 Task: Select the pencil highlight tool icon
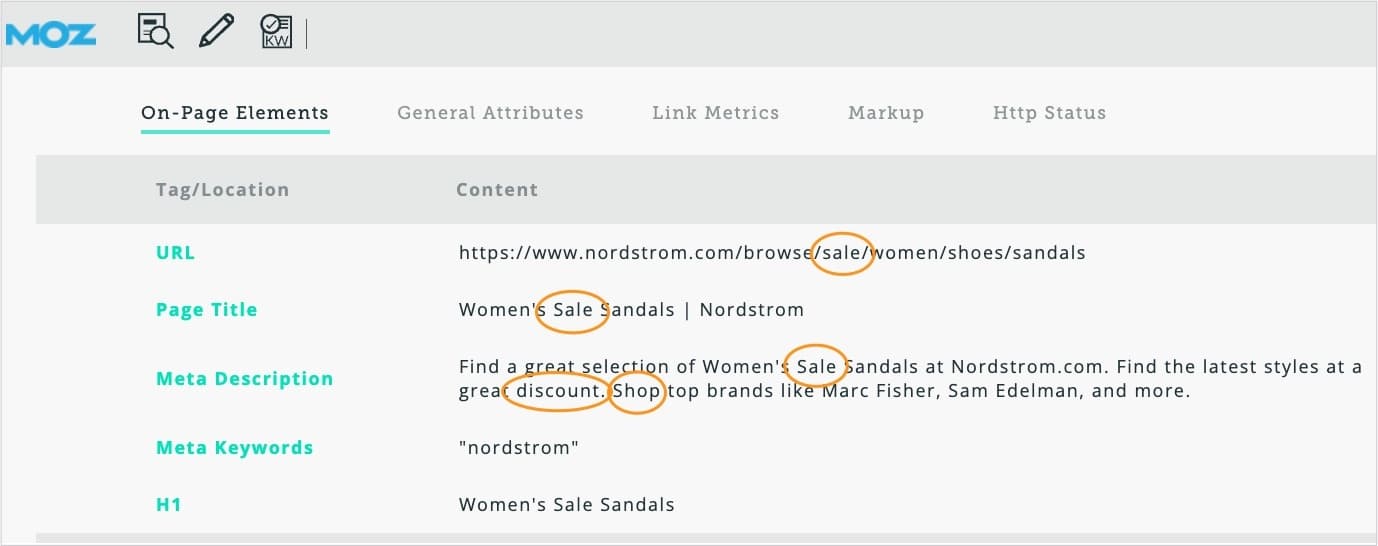click(216, 32)
